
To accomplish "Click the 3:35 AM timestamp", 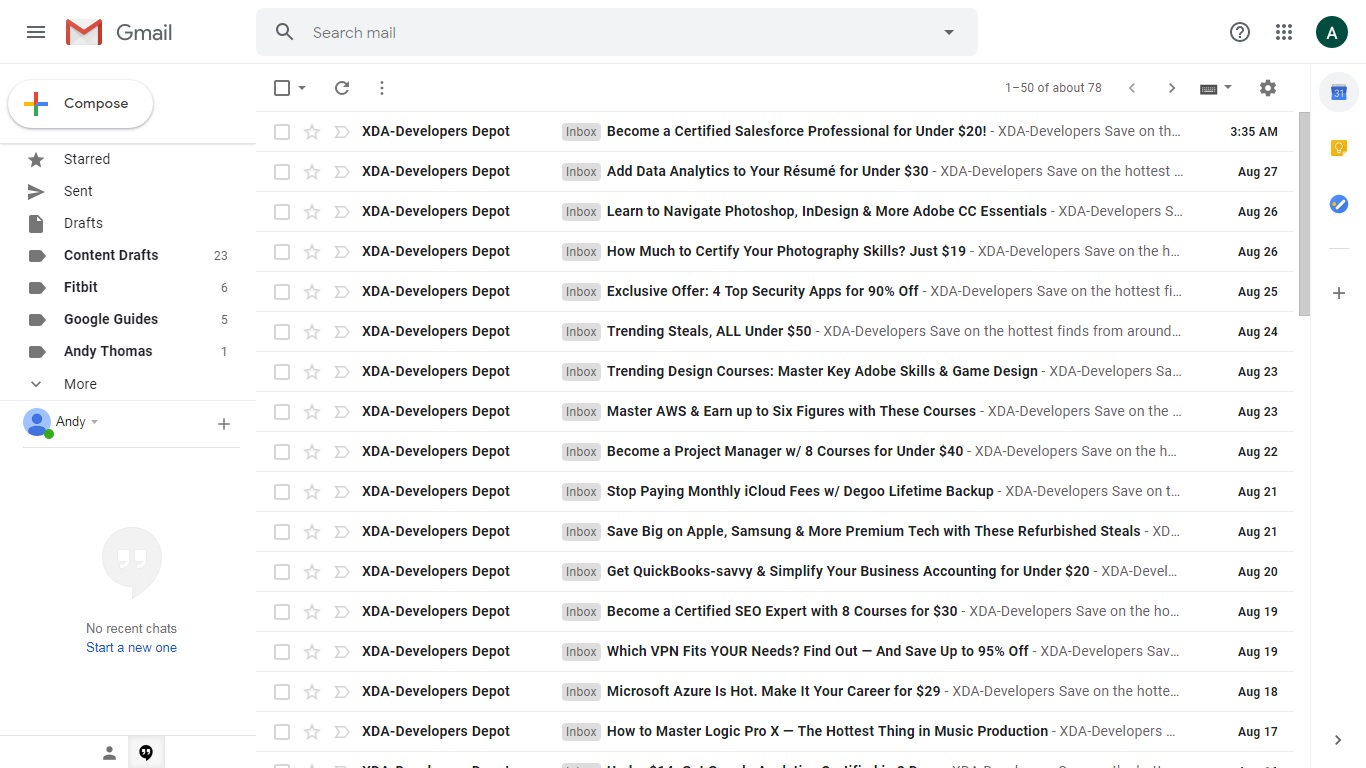I will (1254, 131).
